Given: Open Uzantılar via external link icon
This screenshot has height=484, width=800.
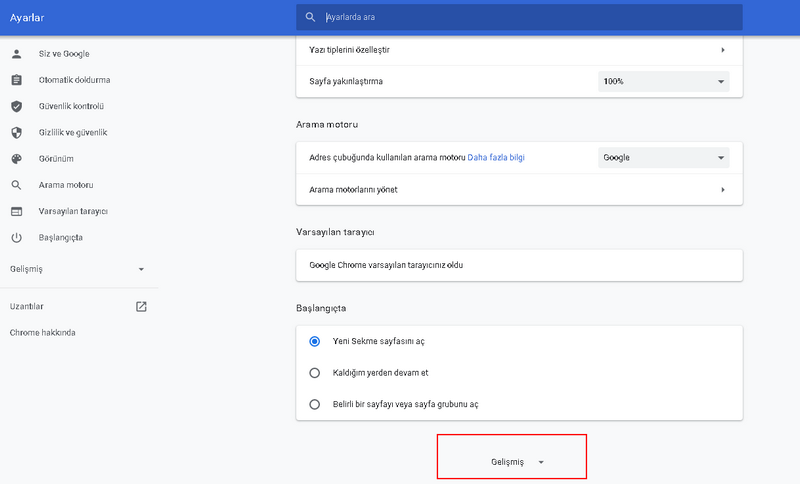Looking at the screenshot, I should [x=141, y=306].
